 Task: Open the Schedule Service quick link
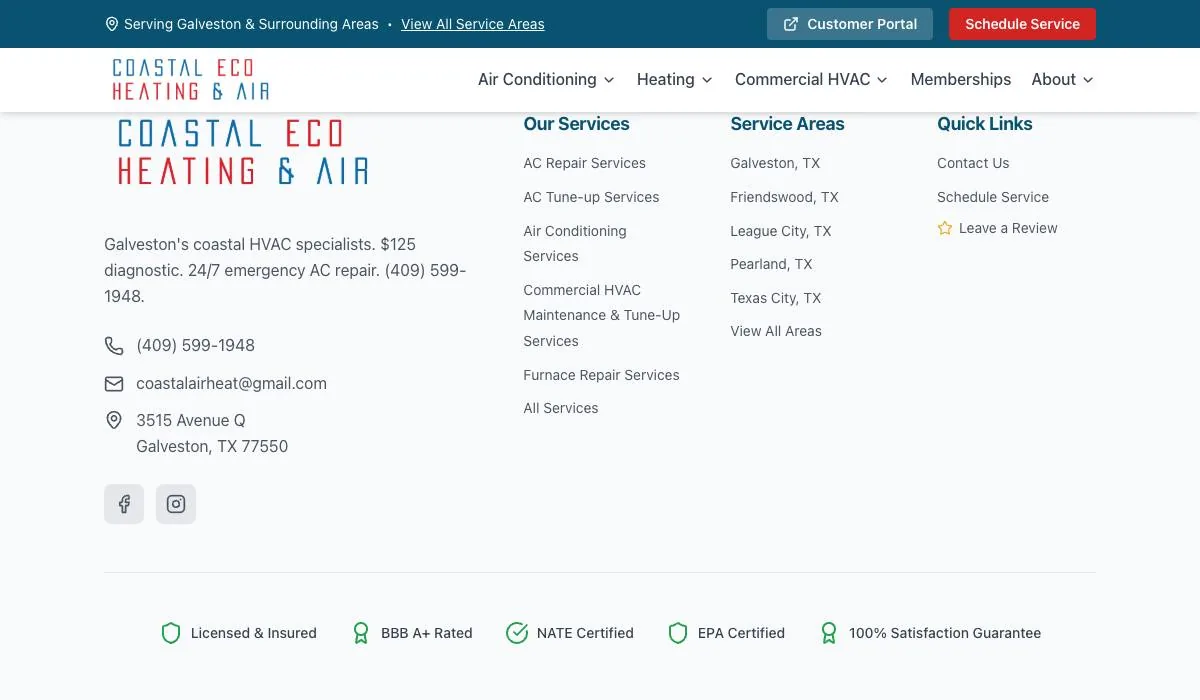tap(993, 197)
